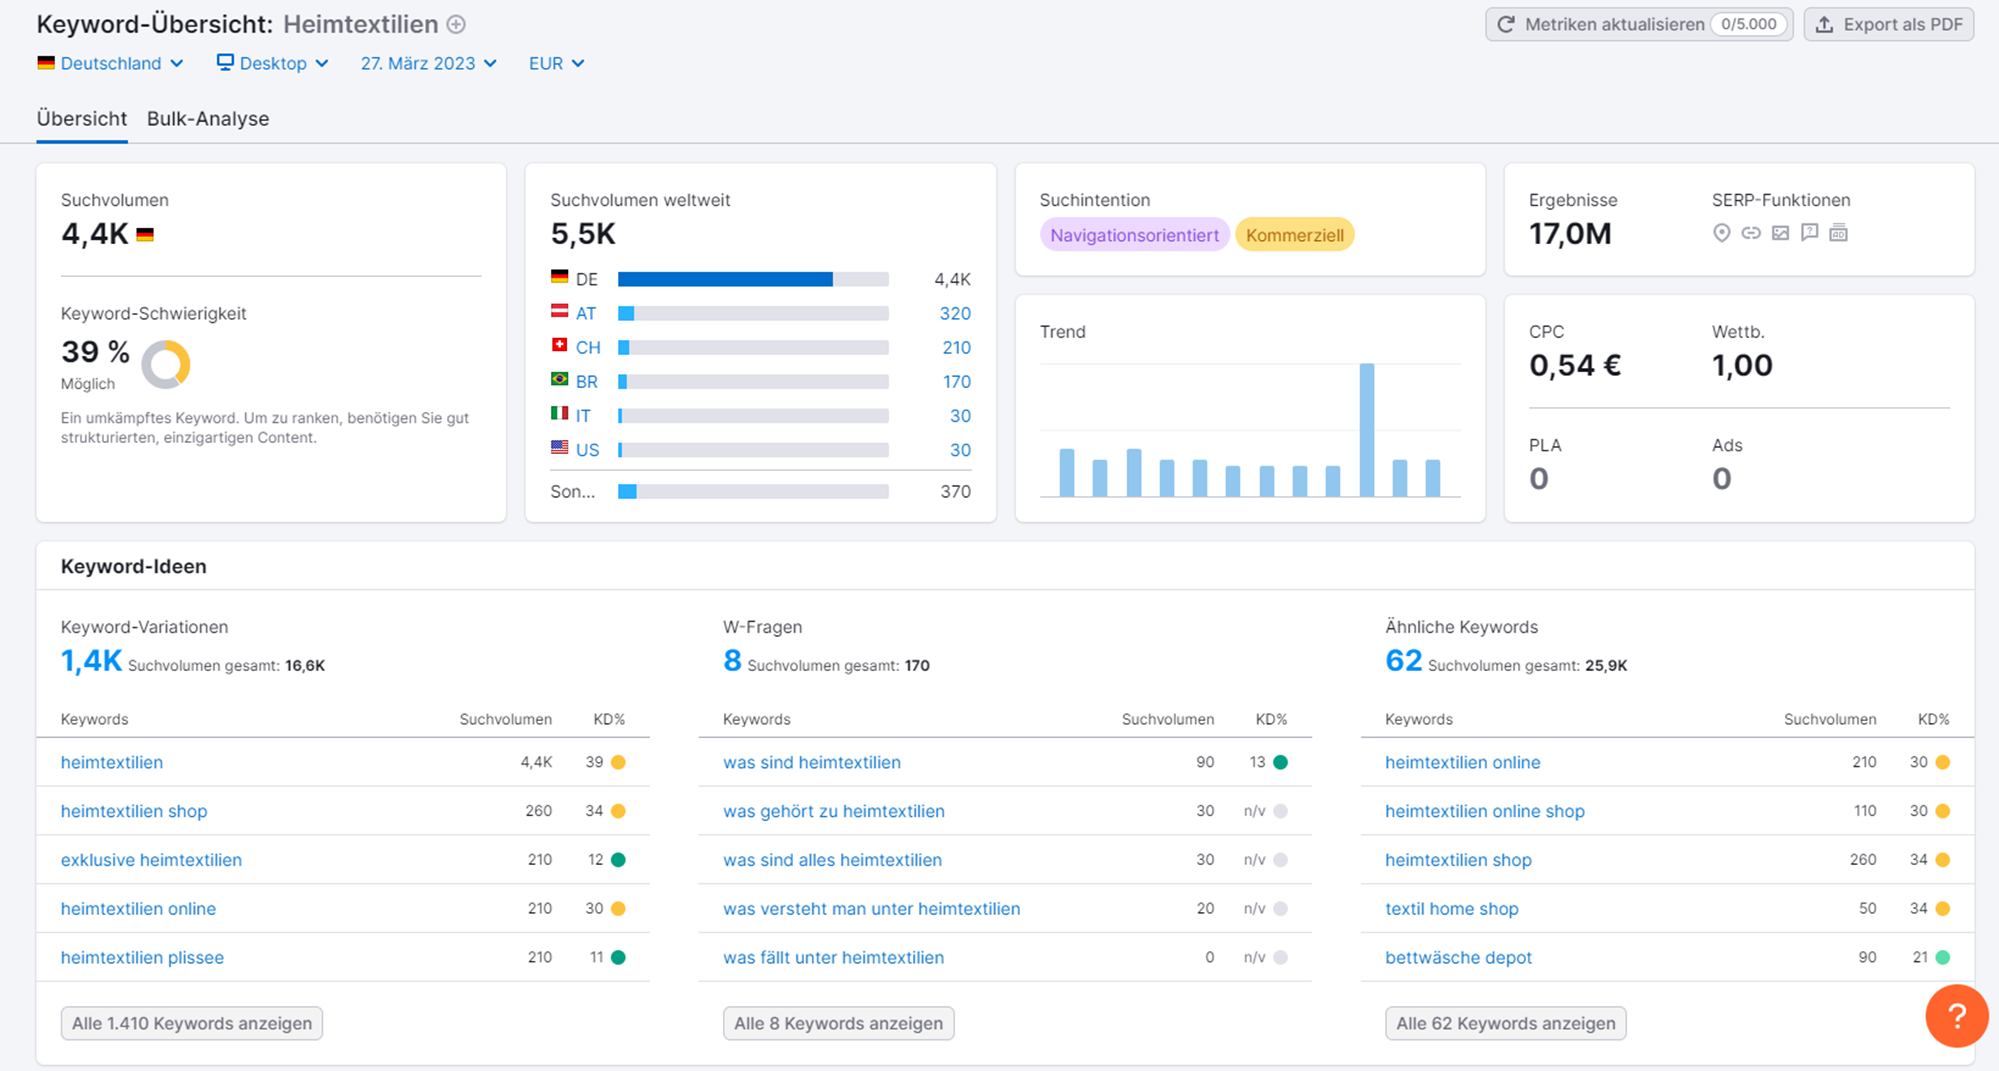Click the Brazil flag in worldwide volume
This screenshot has width=1999, height=1071.
click(x=560, y=380)
